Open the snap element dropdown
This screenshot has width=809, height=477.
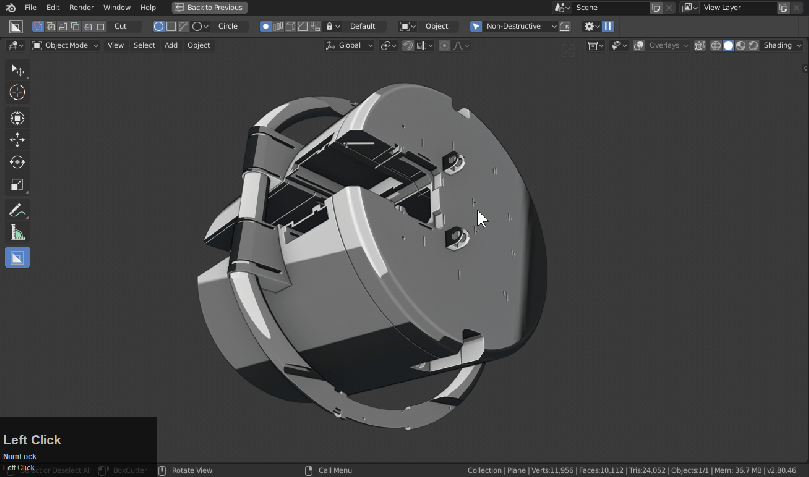pyautogui.click(x=424, y=45)
